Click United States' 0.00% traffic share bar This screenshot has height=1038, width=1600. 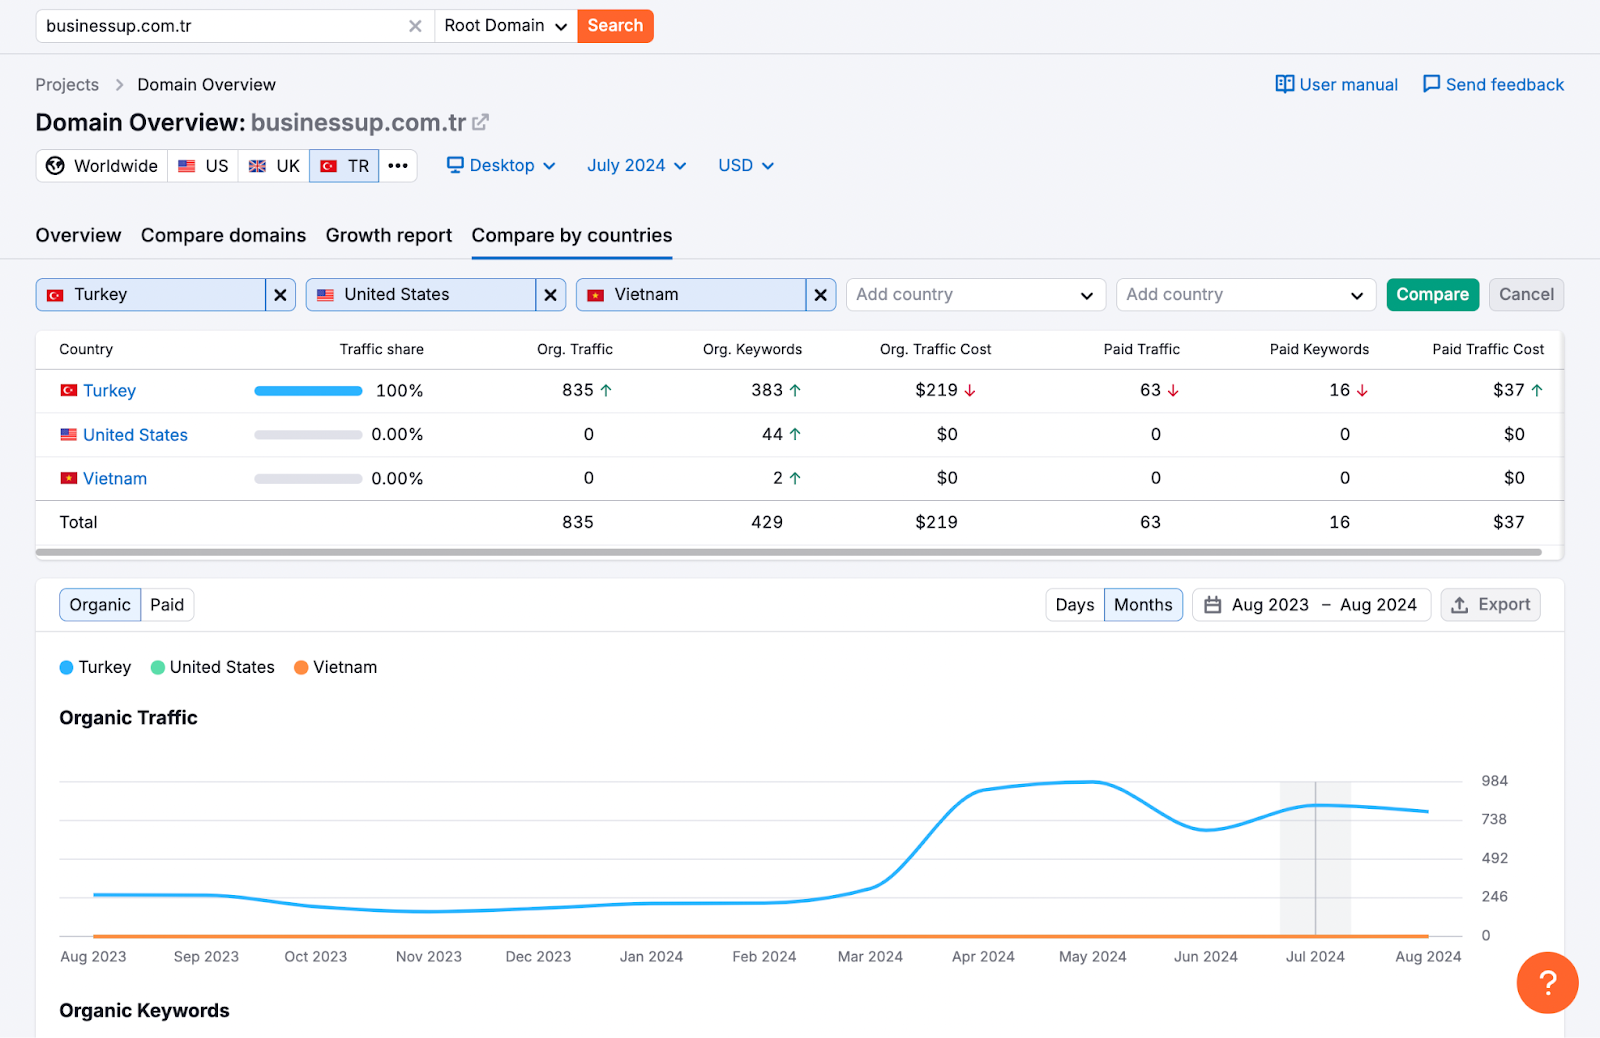[308, 435]
